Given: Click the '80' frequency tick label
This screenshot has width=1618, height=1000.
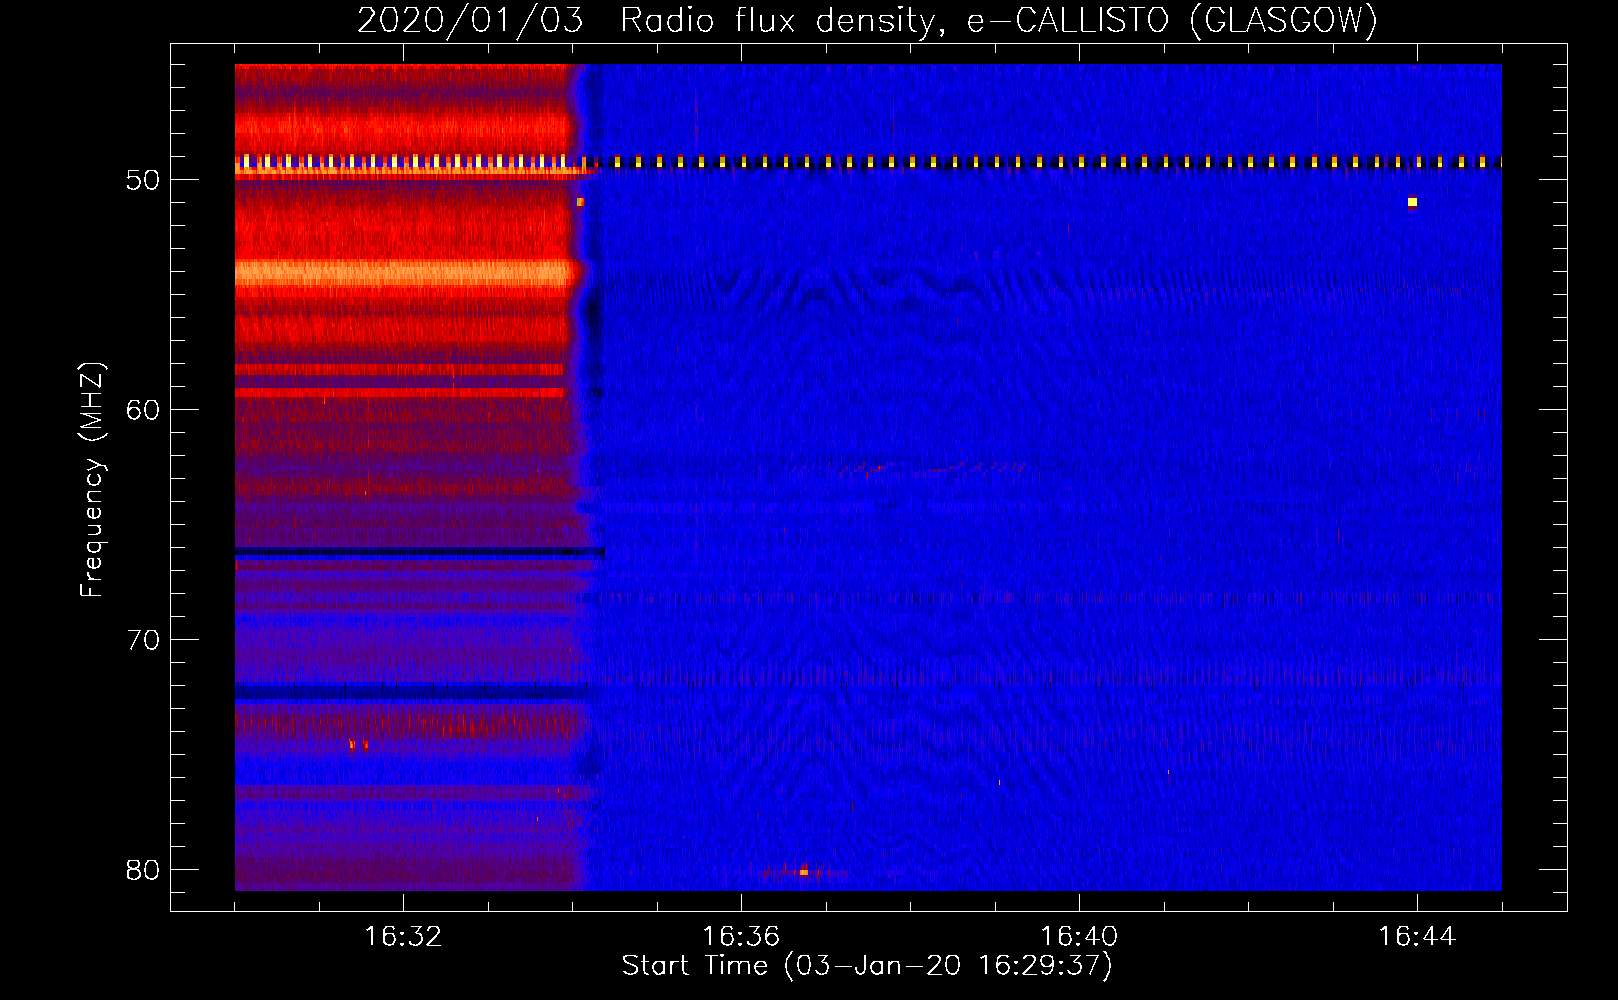Looking at the screenshot, I should [x=143, y=870].
